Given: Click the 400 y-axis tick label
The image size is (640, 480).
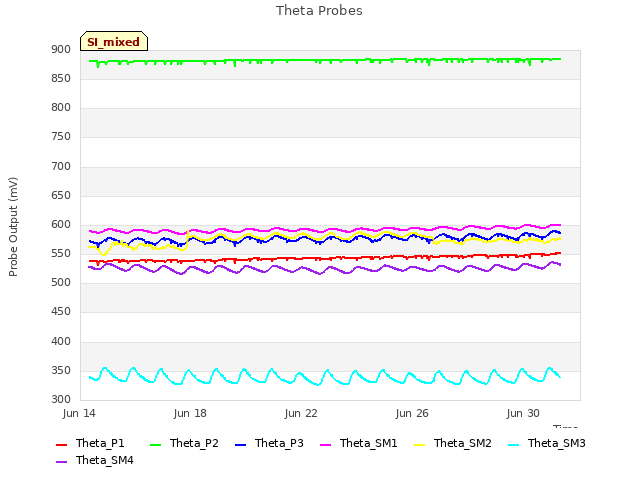Looking at the screenshot, I should 61,341.
